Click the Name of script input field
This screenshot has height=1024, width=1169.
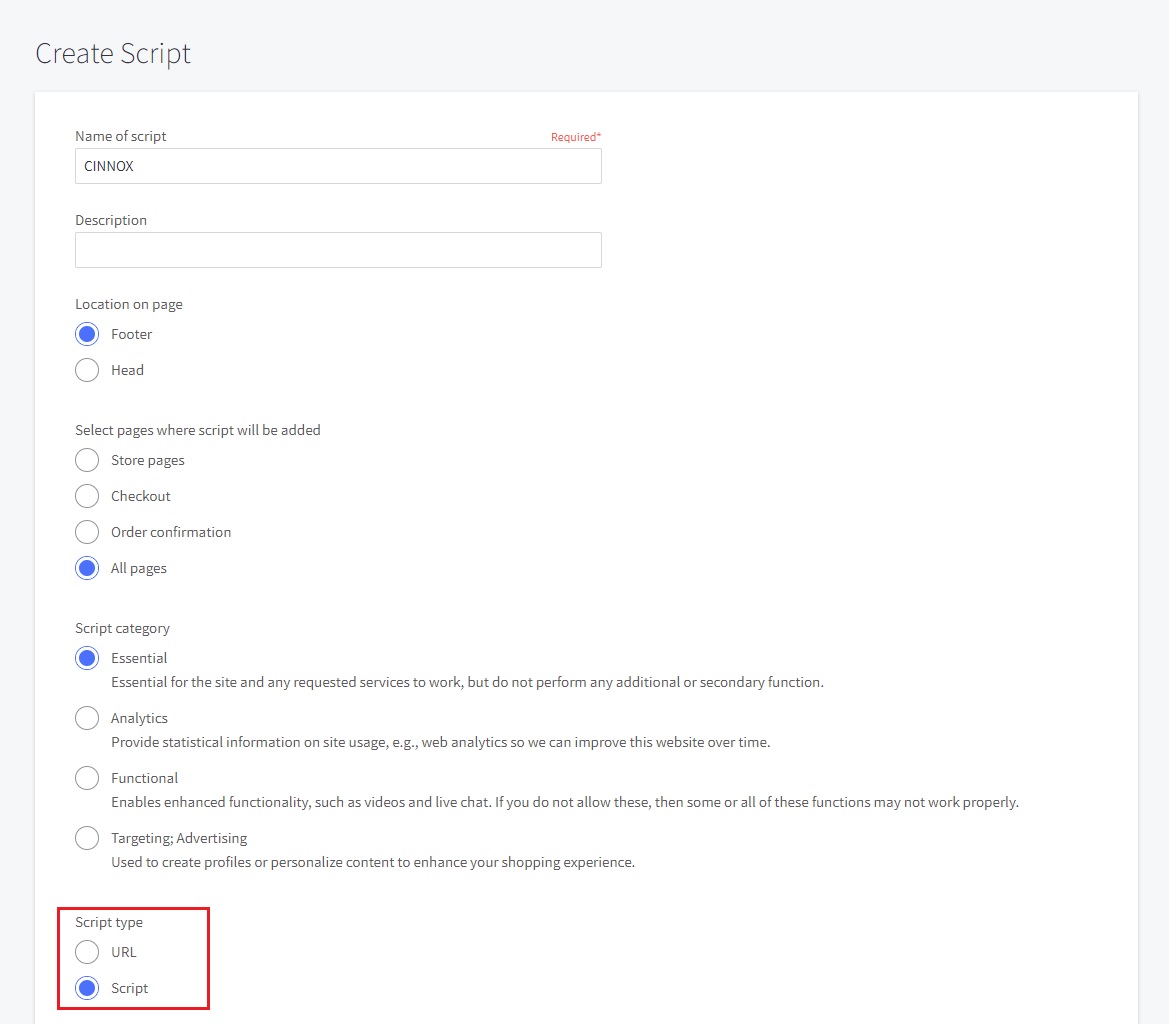click(x=338, y=166)
